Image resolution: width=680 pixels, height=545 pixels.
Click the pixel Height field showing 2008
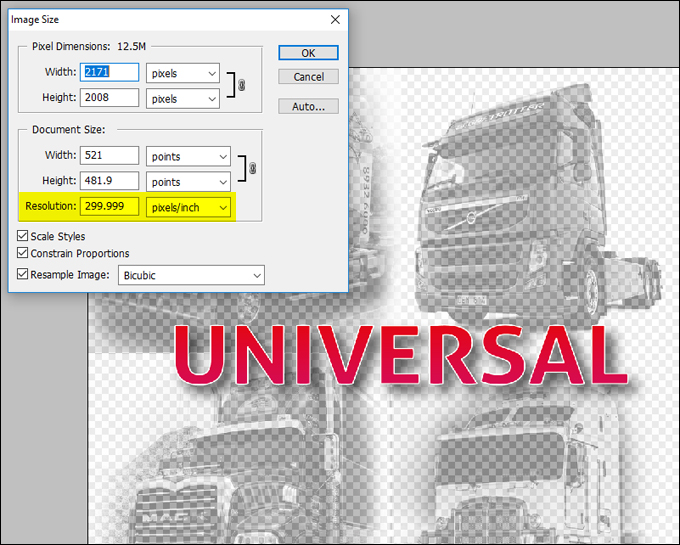click(109, 98)
